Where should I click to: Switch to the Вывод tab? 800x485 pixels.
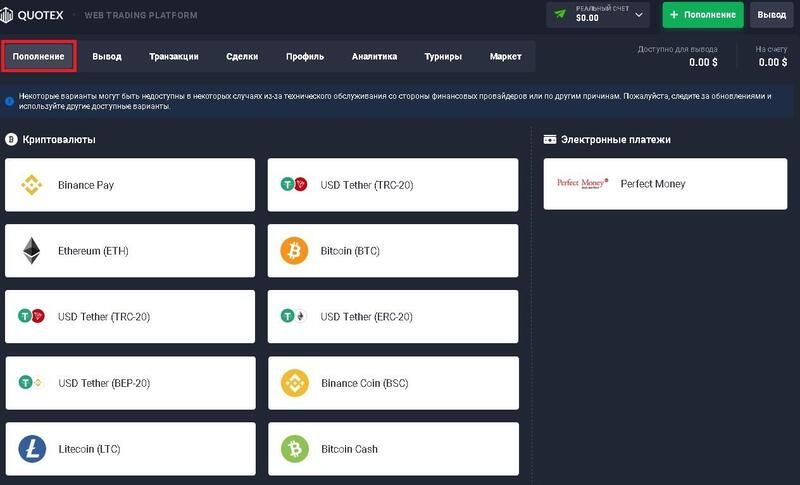click(x=107, y=56)
